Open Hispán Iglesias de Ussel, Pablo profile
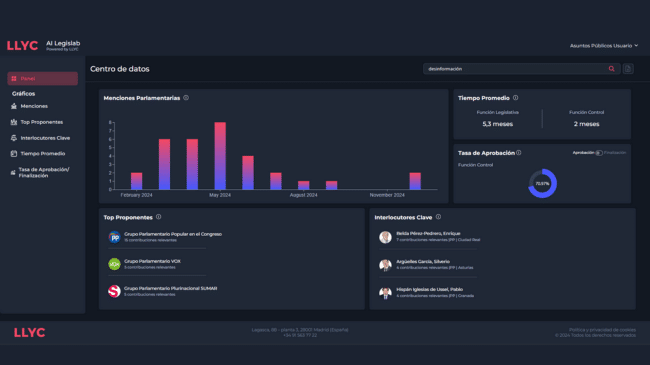 (x=429, y=290)
